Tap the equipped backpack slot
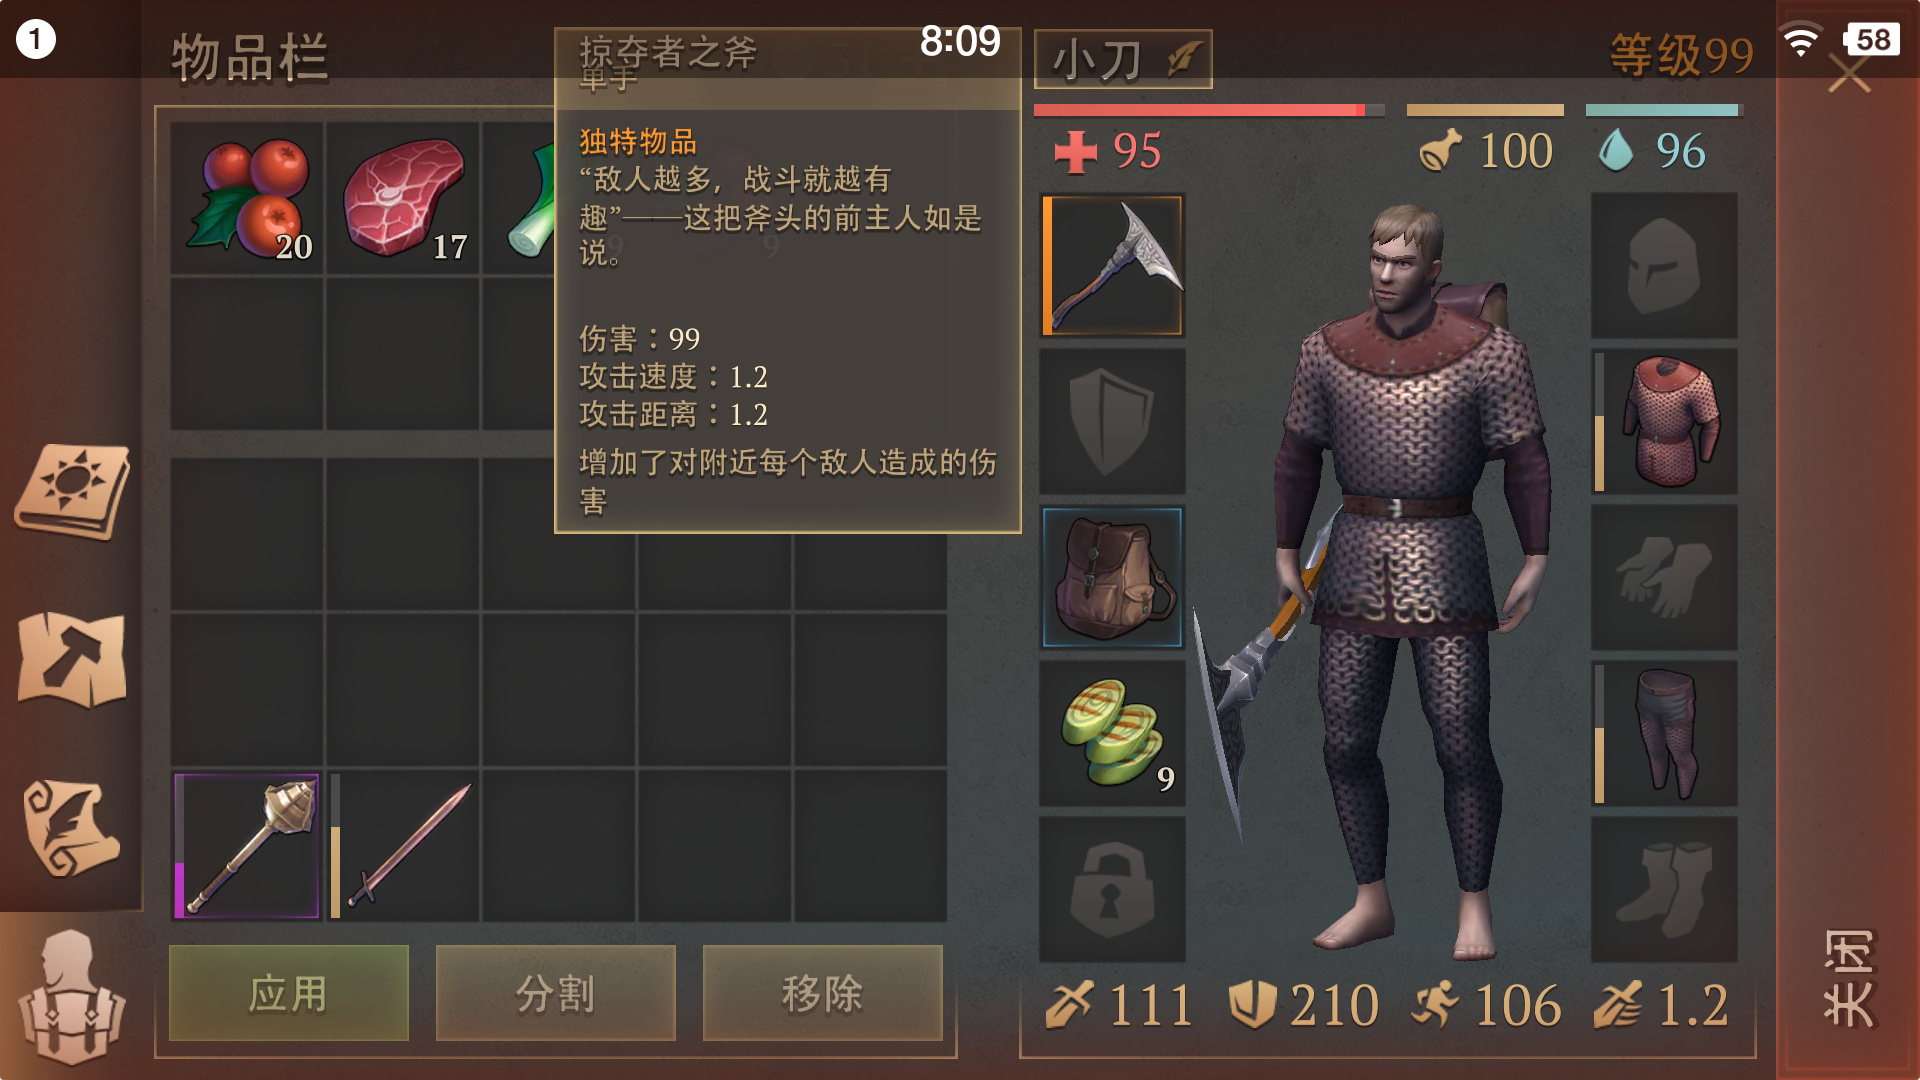The image size is (1920, 1080). click(x=1112, y=578)
